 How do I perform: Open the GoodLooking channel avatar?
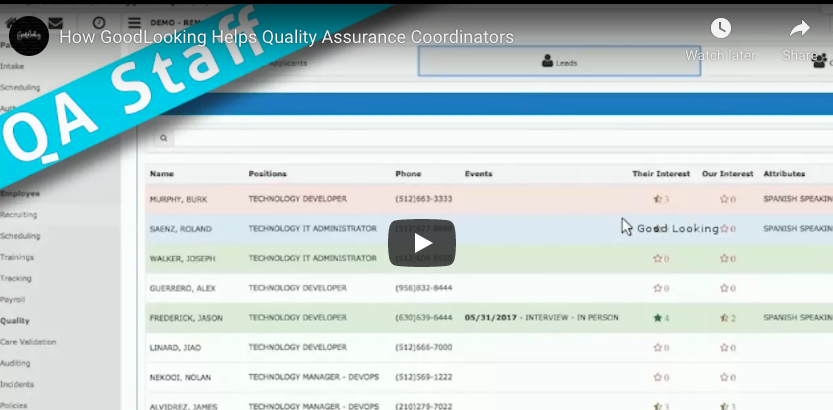click(x=29, y=36)
